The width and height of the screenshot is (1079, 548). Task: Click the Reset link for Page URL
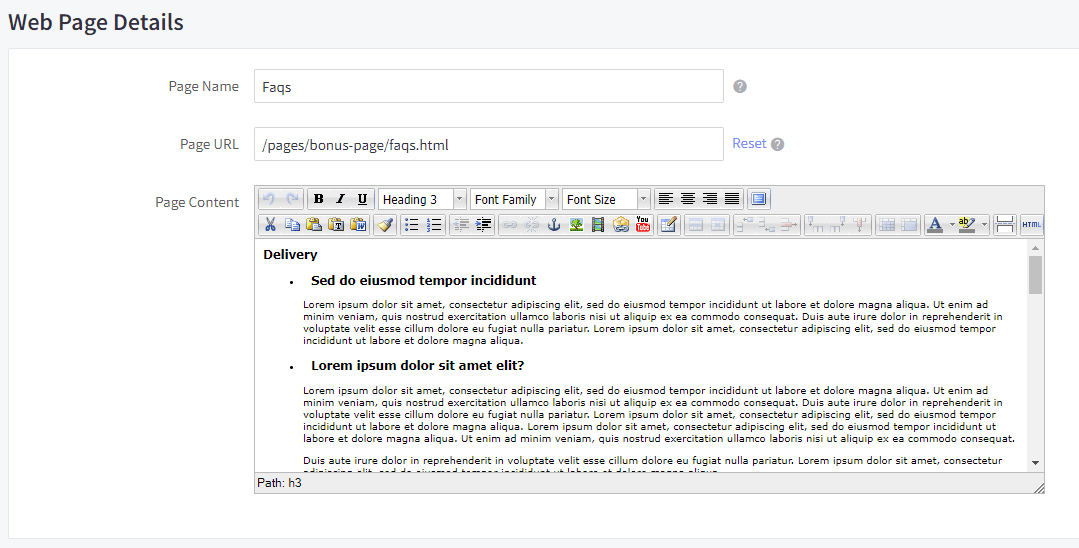[749, 143]
